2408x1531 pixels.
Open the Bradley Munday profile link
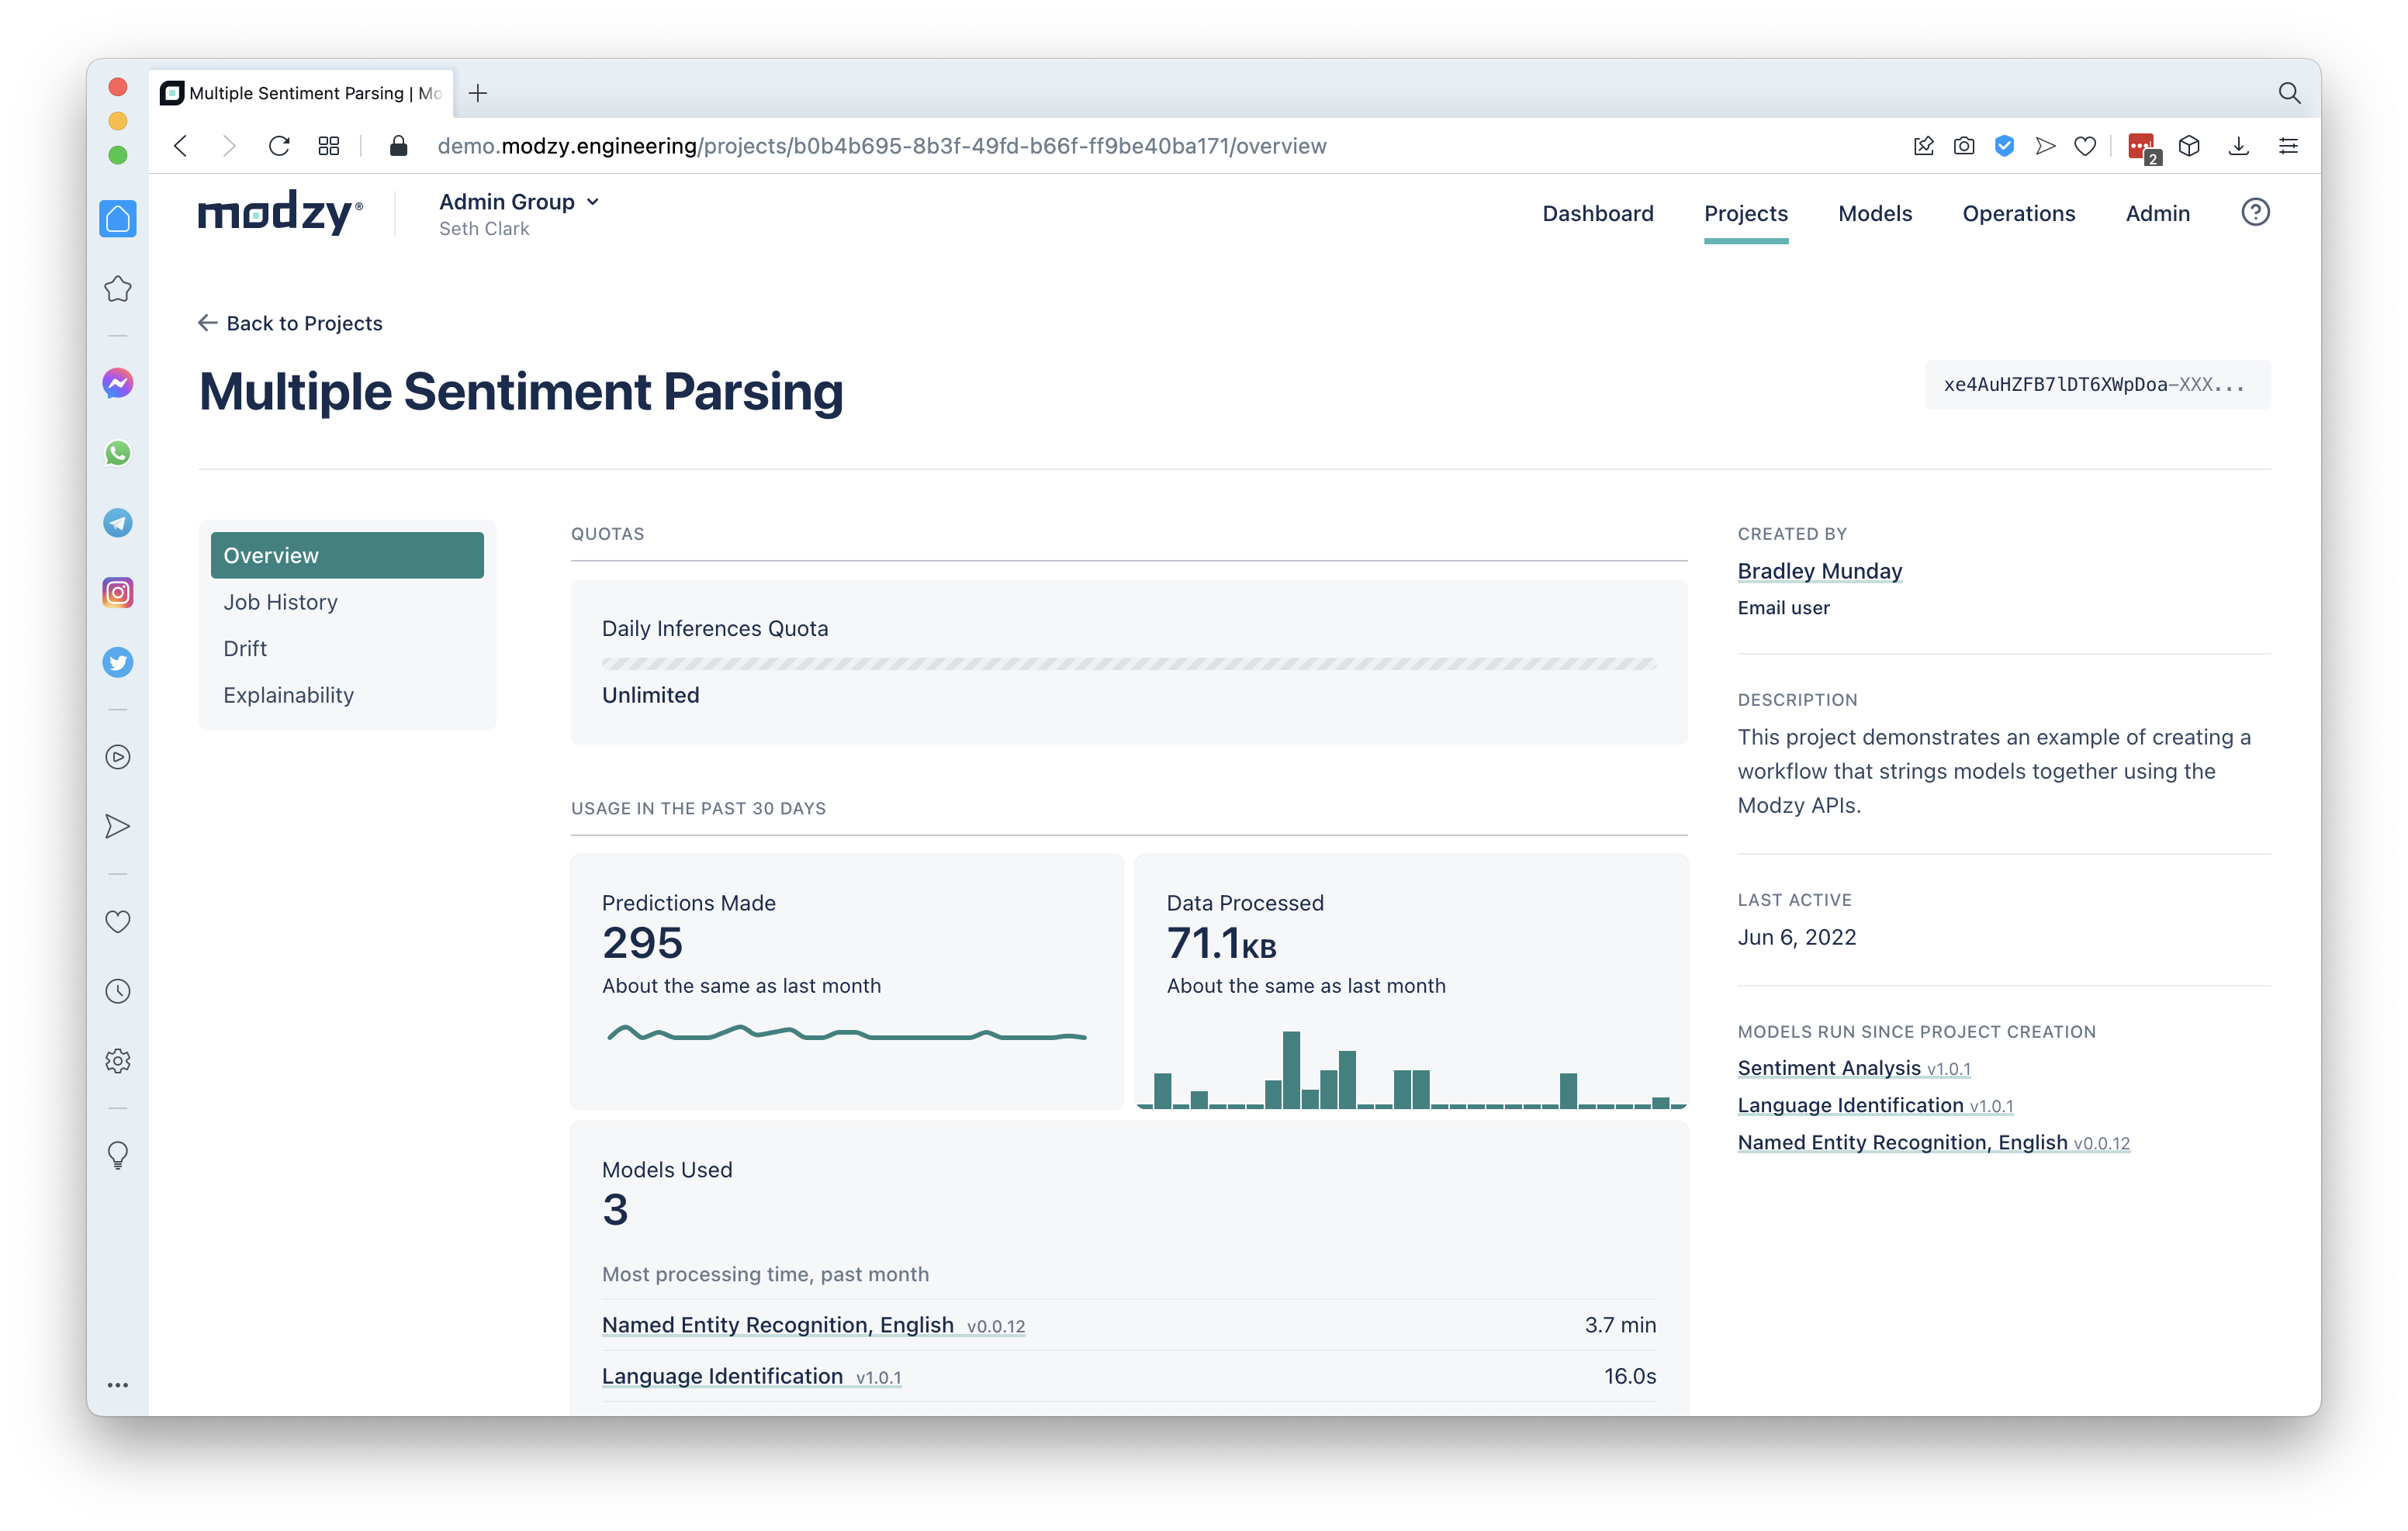click(1819, 571)
